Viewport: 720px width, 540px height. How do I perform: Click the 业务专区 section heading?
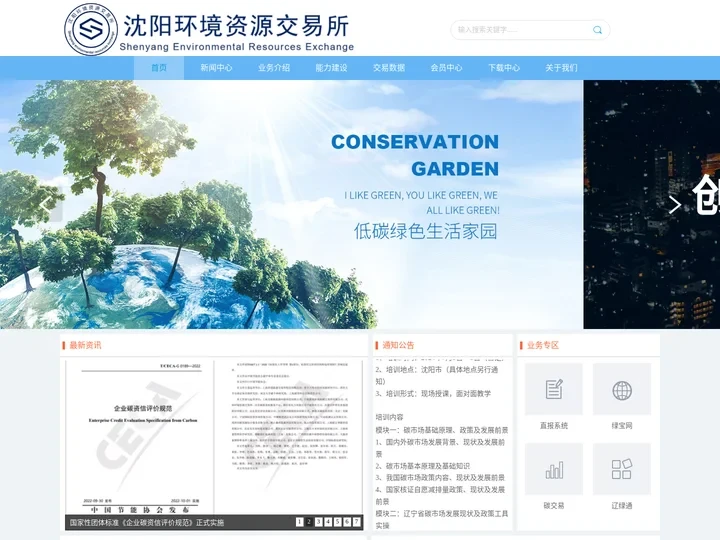(543, 345)
